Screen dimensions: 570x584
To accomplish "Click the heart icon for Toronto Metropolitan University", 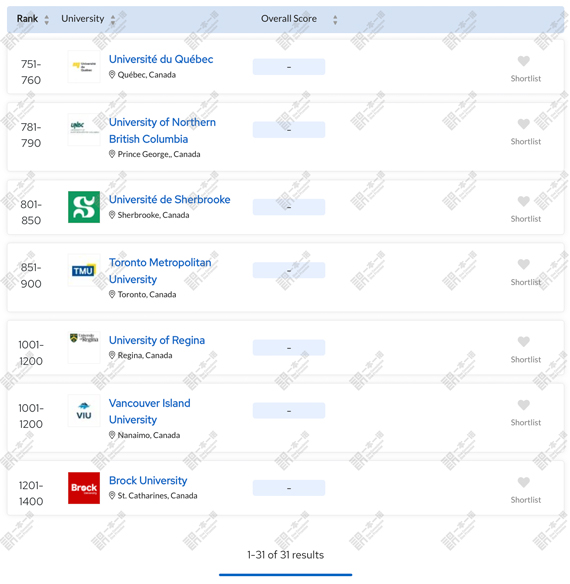I will tap(523, 264).
